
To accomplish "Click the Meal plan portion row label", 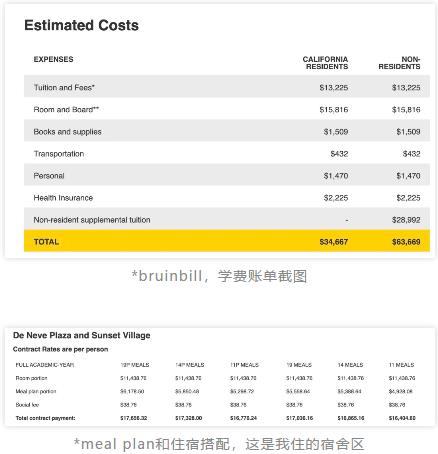I will click(x=36, y=391).
